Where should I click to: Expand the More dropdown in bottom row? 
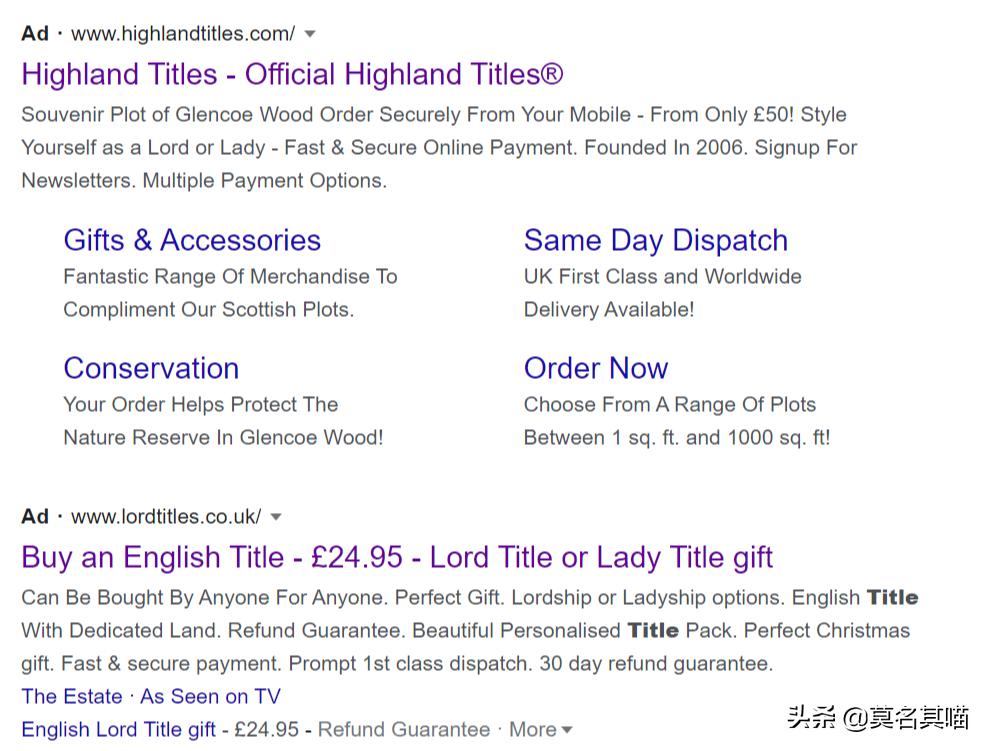coord(540,730)
